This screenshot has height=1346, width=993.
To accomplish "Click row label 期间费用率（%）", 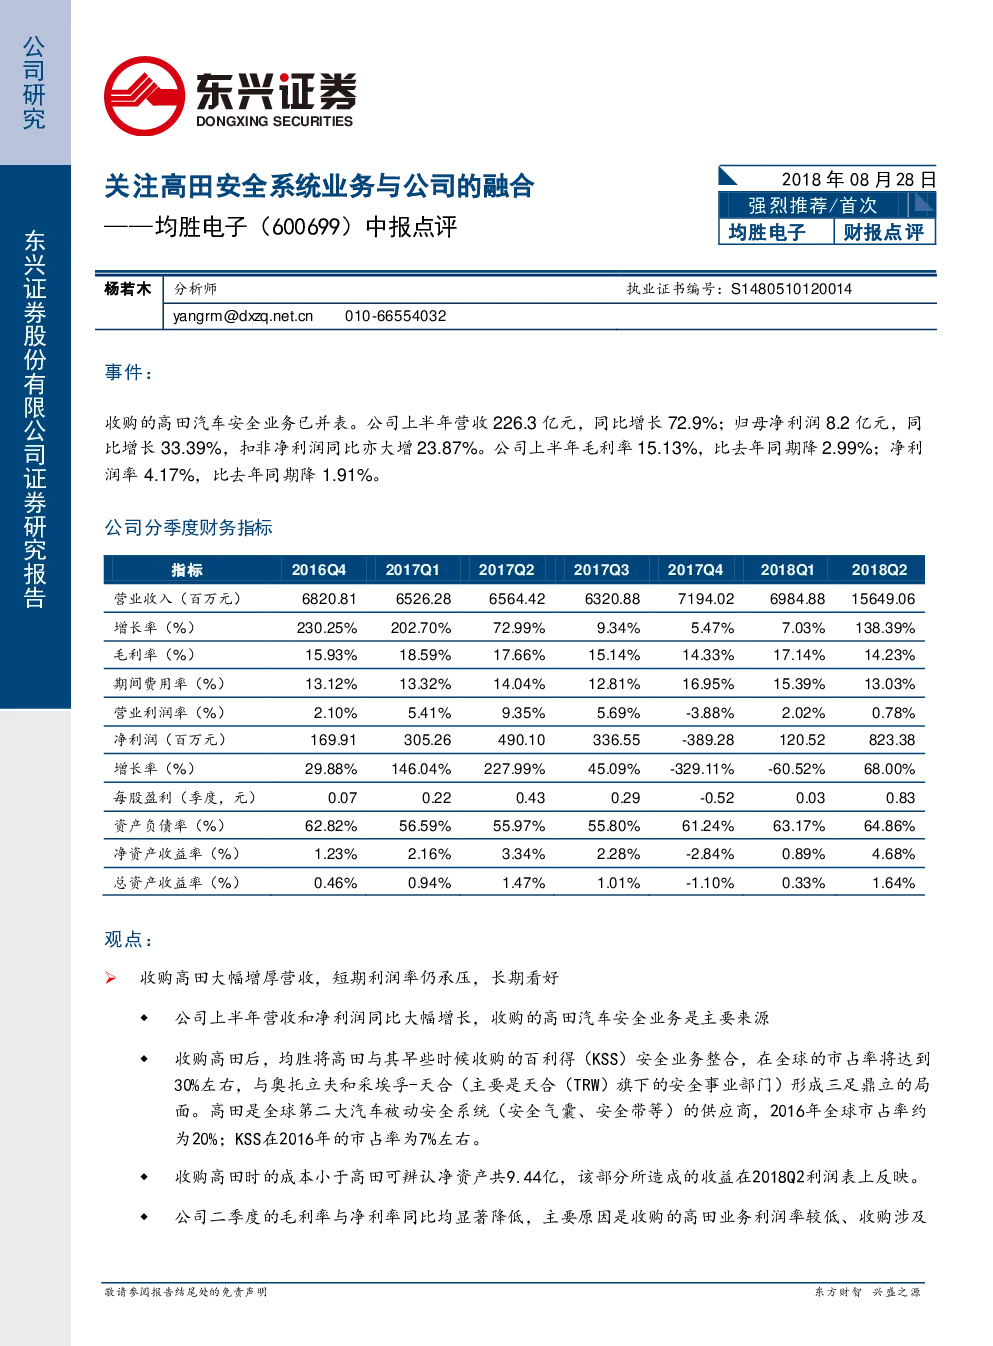I will click(169, 684).
